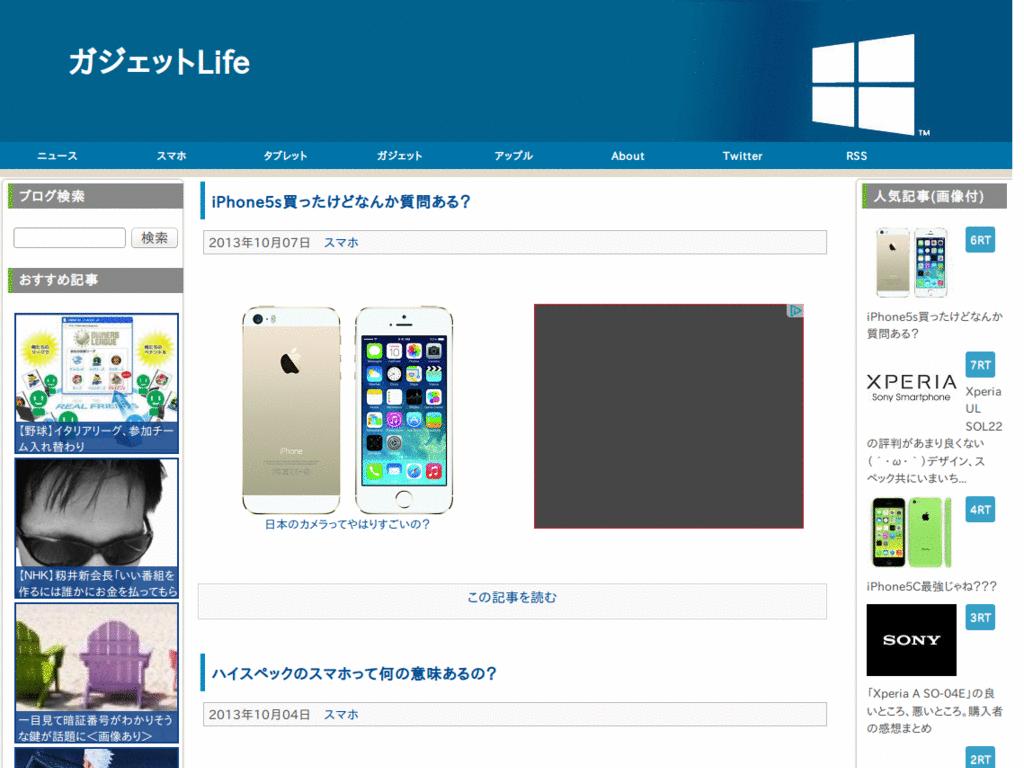Focus the blog search input field
This screenshot has height=768, width=1024.
(69, 238)
